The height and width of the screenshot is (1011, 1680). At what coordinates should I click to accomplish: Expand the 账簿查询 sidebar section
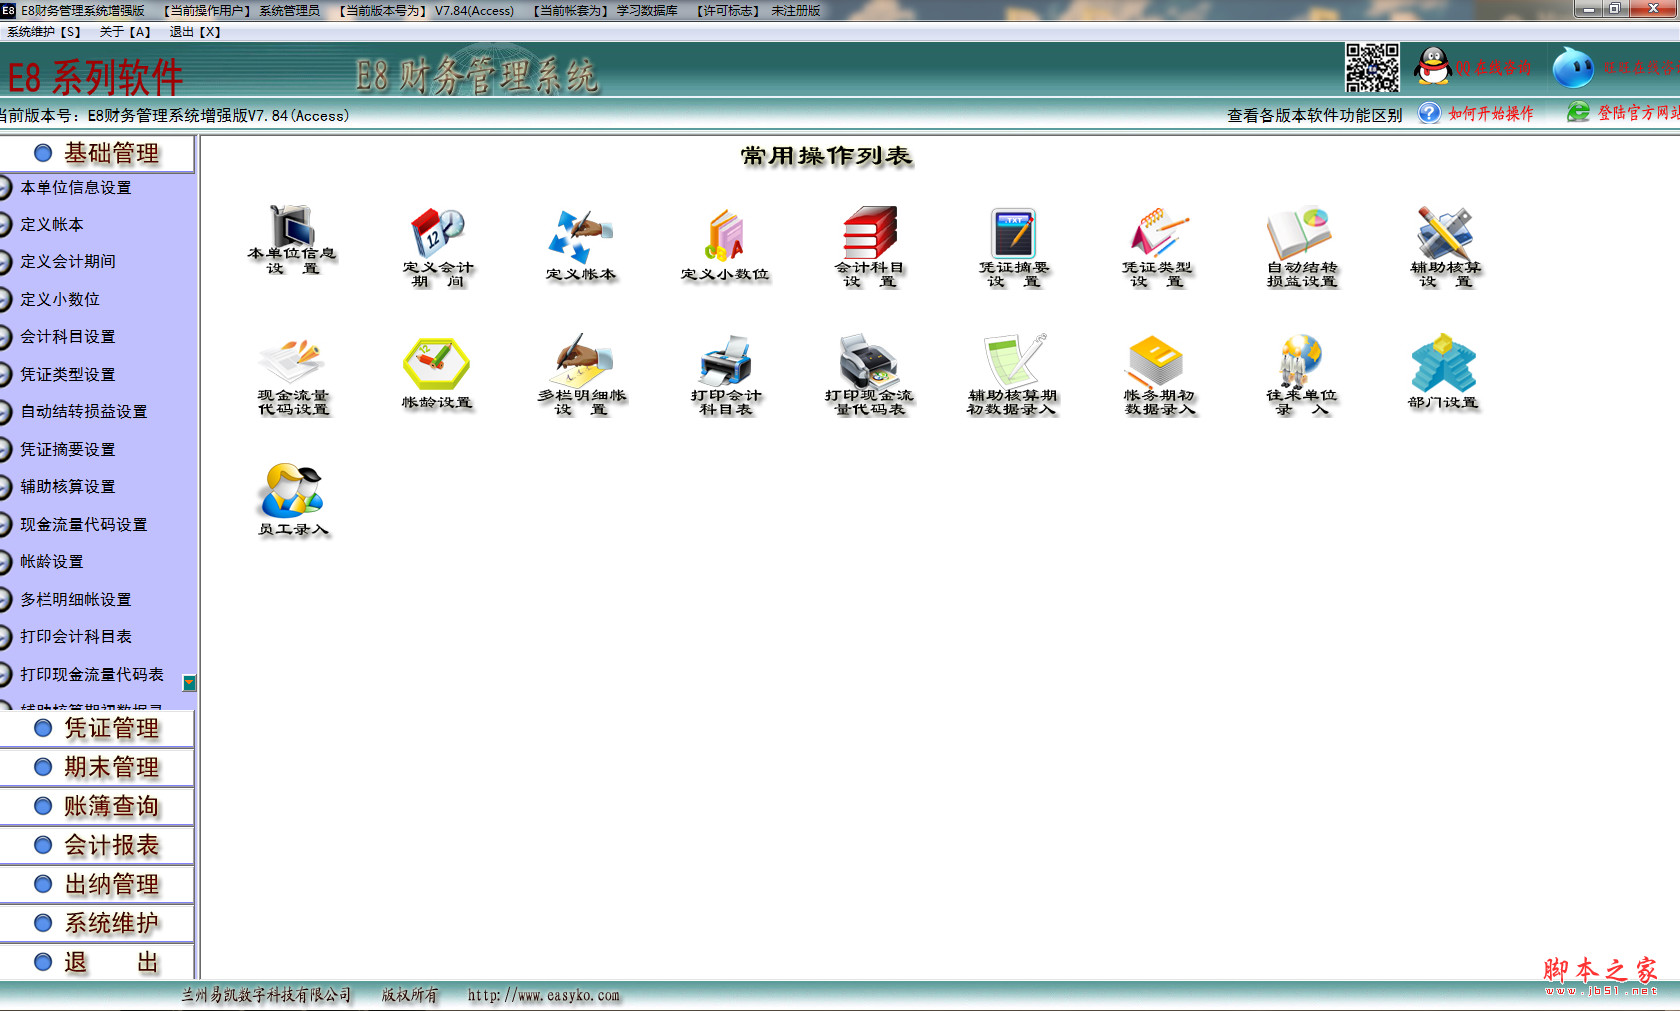[x=97, y=806]
